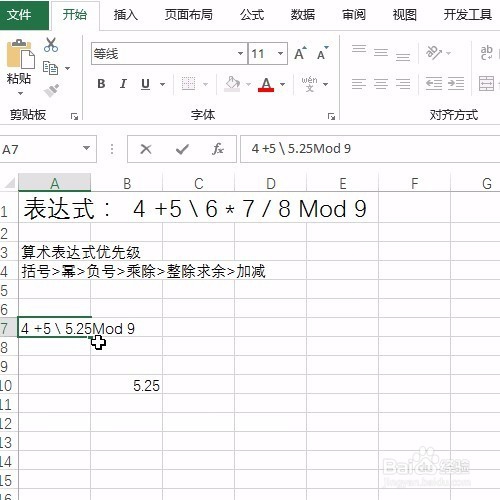Expand the Copy options arrow

[x=67, y=68]
